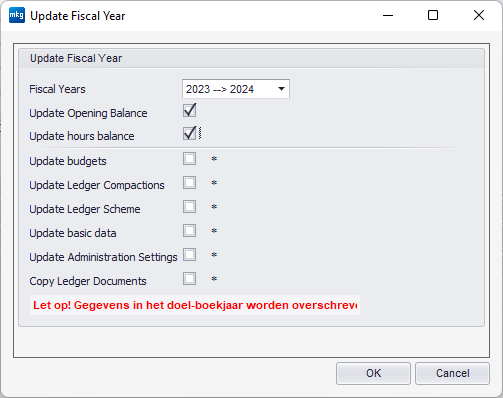The width and height of the screenshot is (503, 398).
Task: Uncheck Update hours balance checkbox
Action: point(189,133)
